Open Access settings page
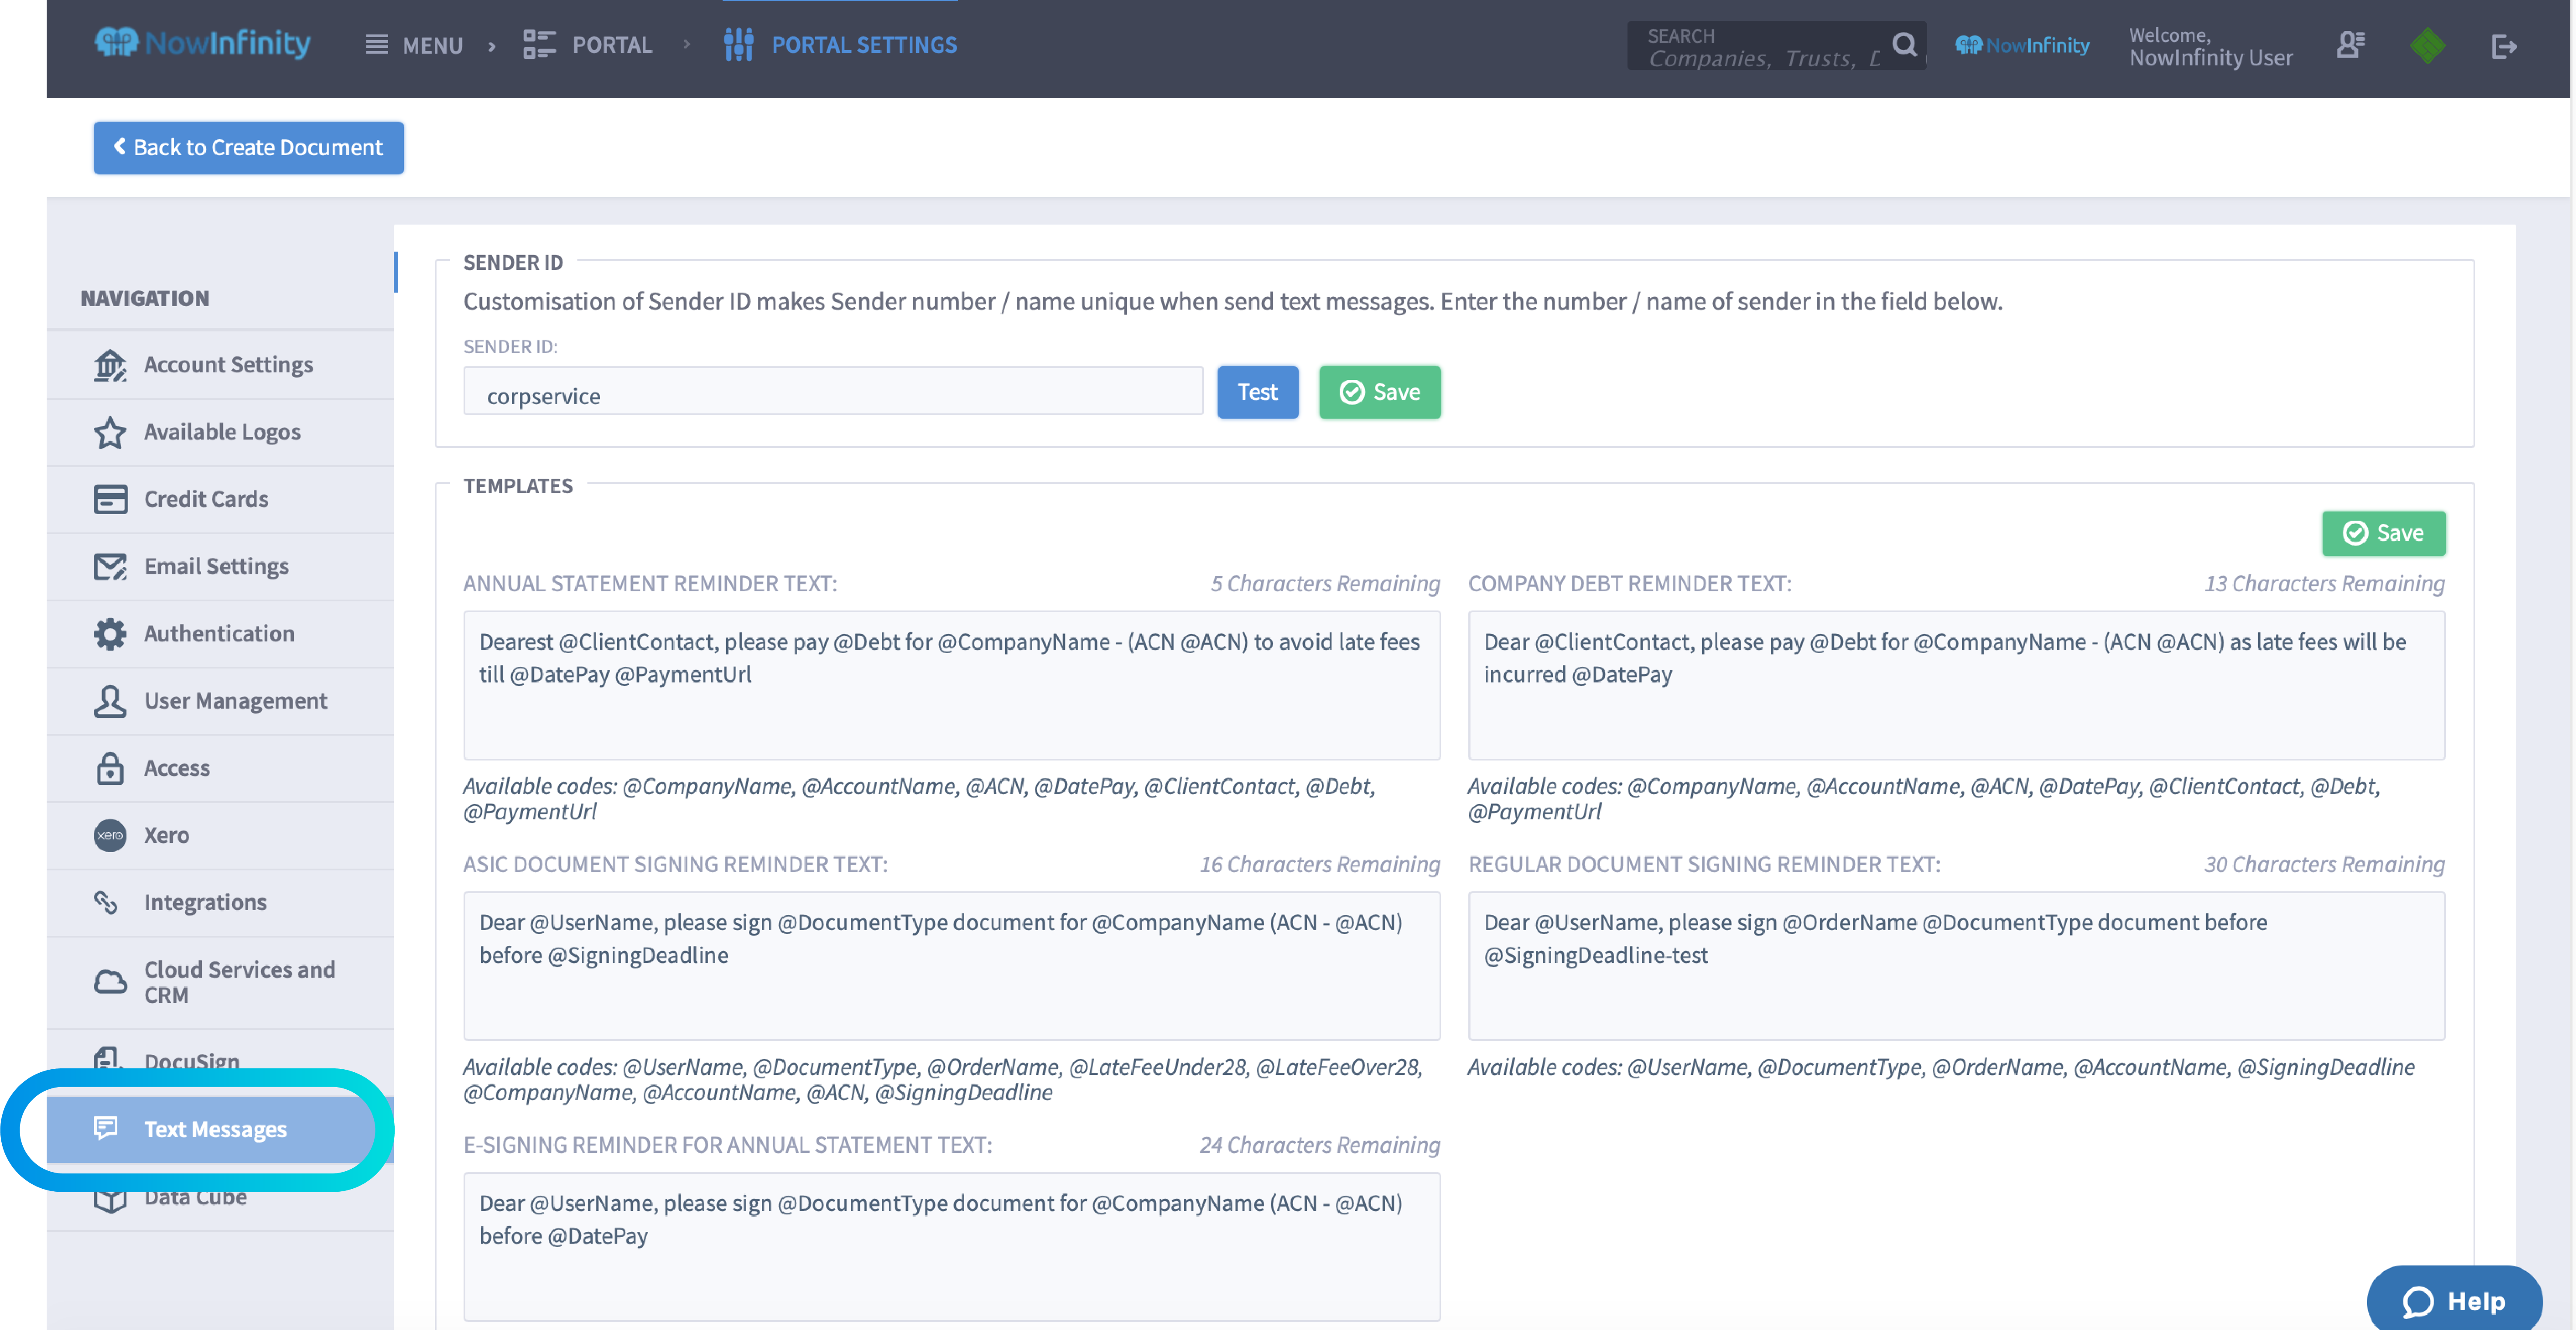The width and height of the screenshot is (2576, 1330). pos(220,768)
